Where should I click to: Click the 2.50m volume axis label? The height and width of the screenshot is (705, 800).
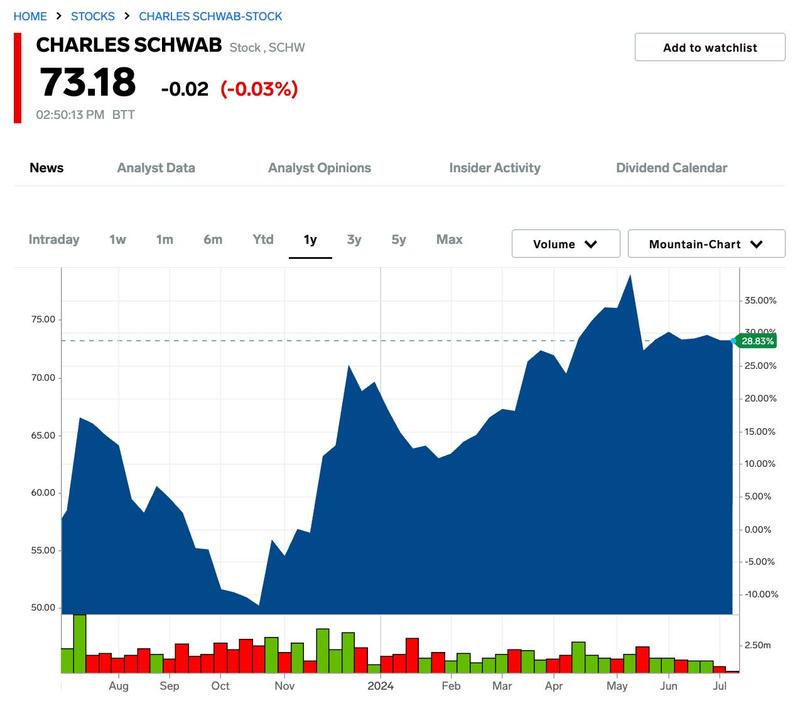[x=758, y=645]
